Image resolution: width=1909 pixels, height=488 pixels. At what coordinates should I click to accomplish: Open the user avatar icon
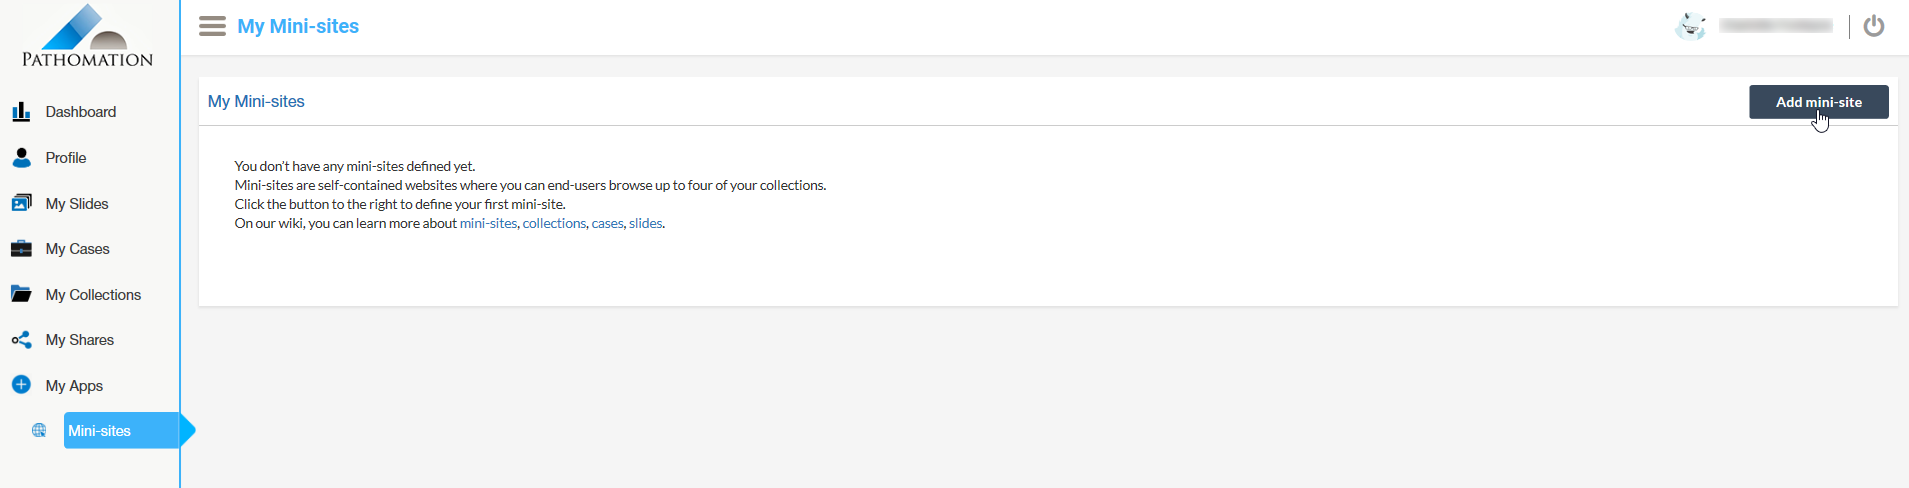(1690, 26)
